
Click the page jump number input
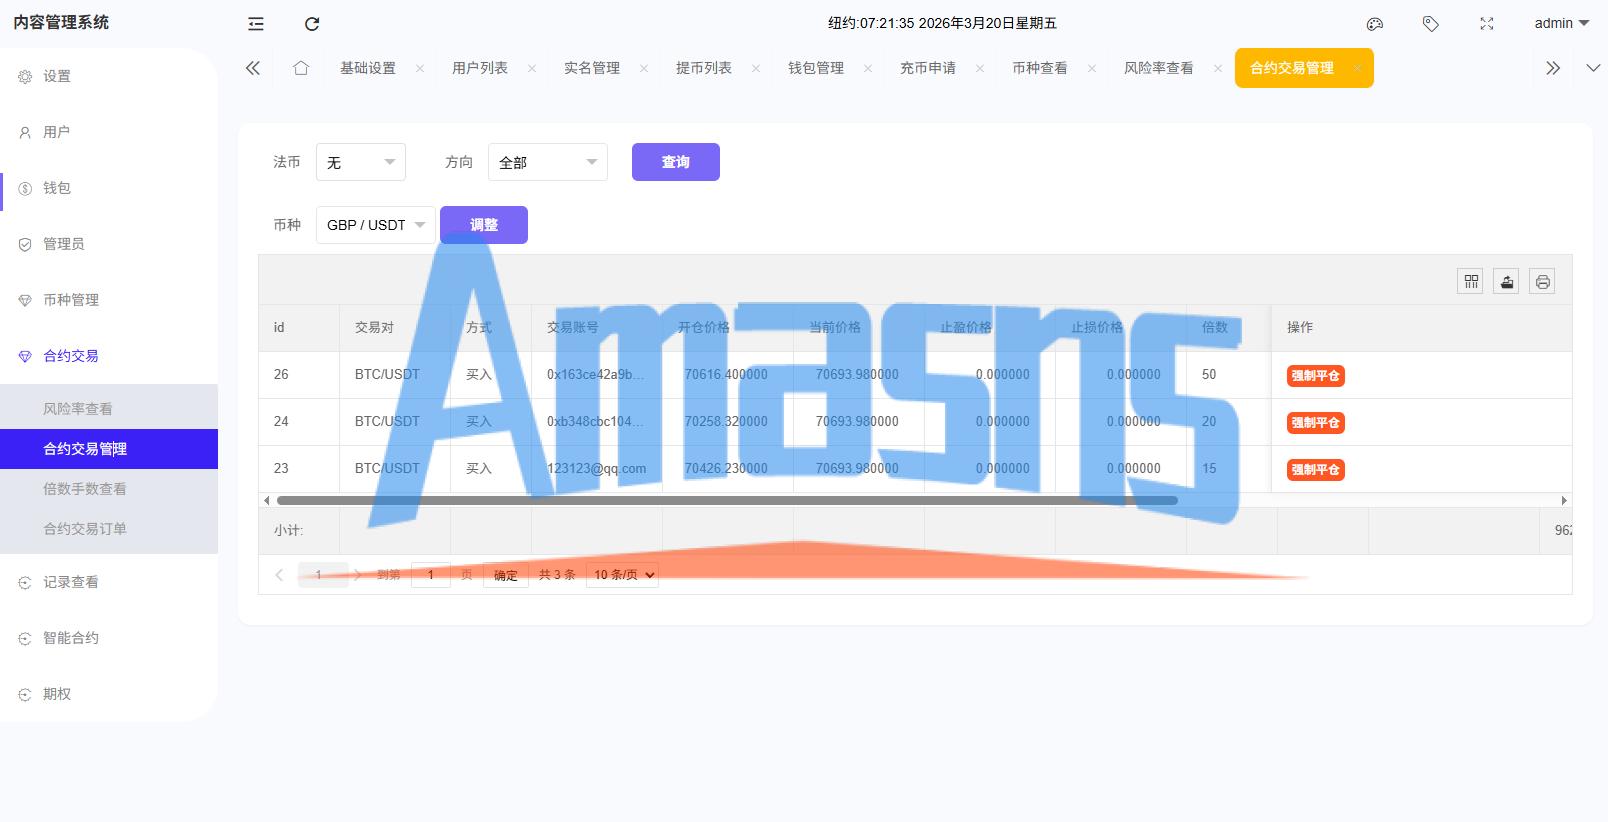pos(431,575)
